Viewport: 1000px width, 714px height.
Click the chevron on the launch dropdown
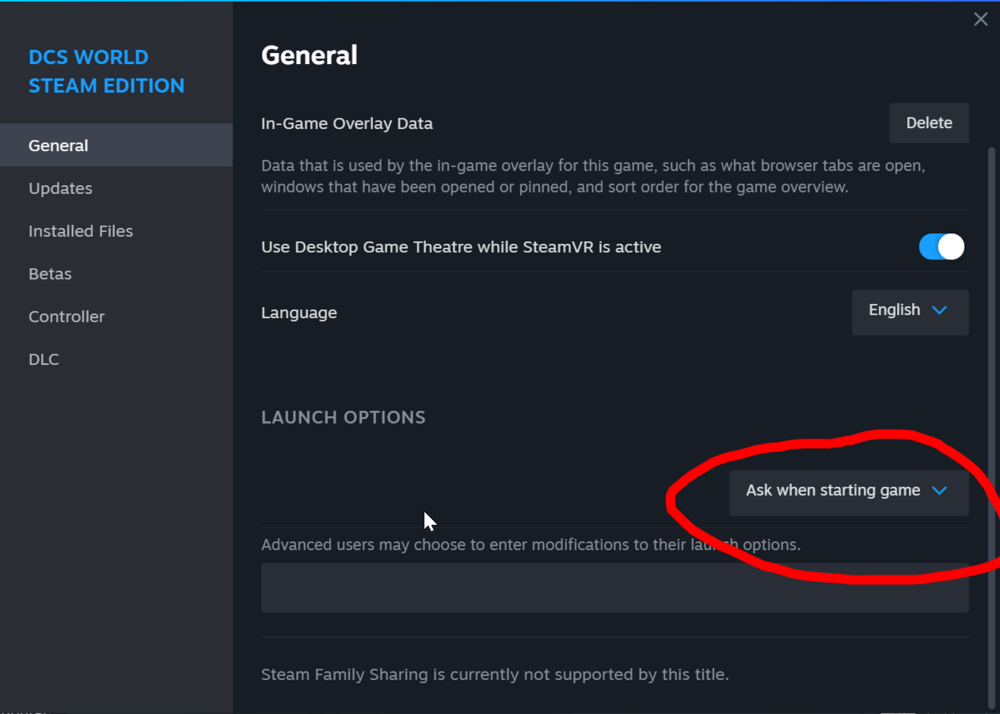[939, 491]
